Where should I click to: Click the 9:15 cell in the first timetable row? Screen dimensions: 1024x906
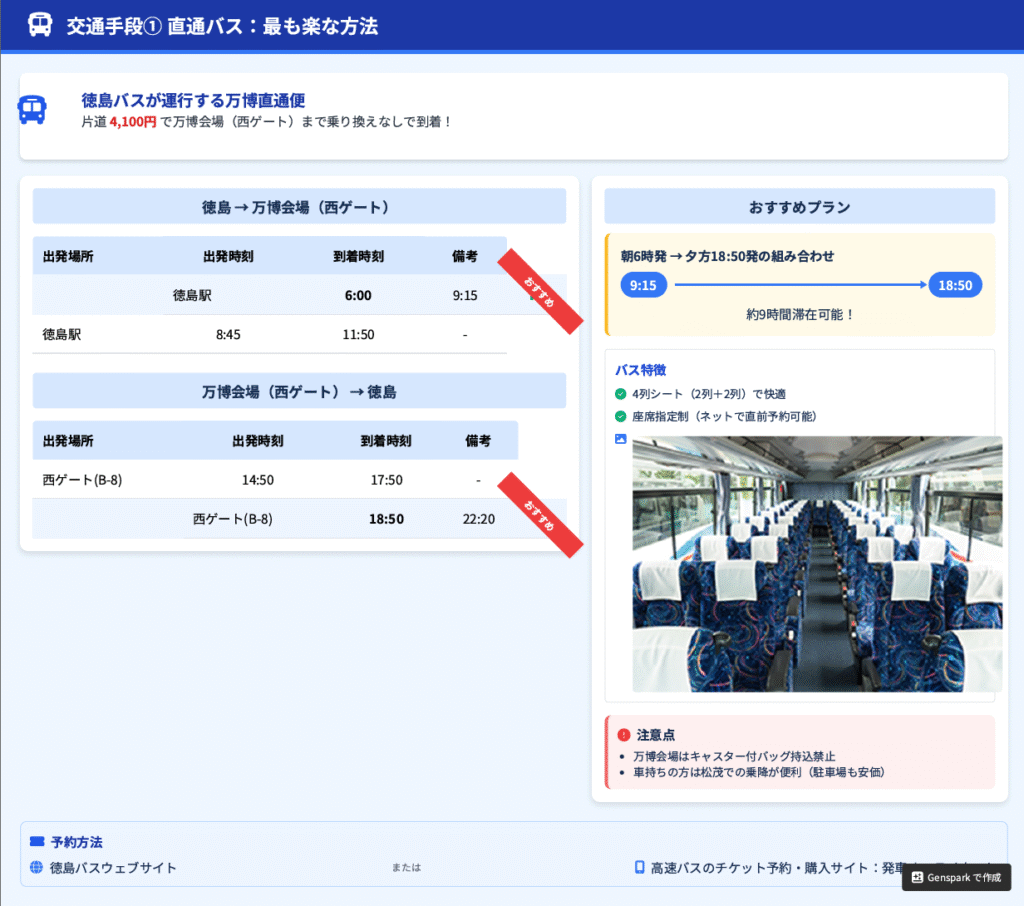tap(465, 295)
